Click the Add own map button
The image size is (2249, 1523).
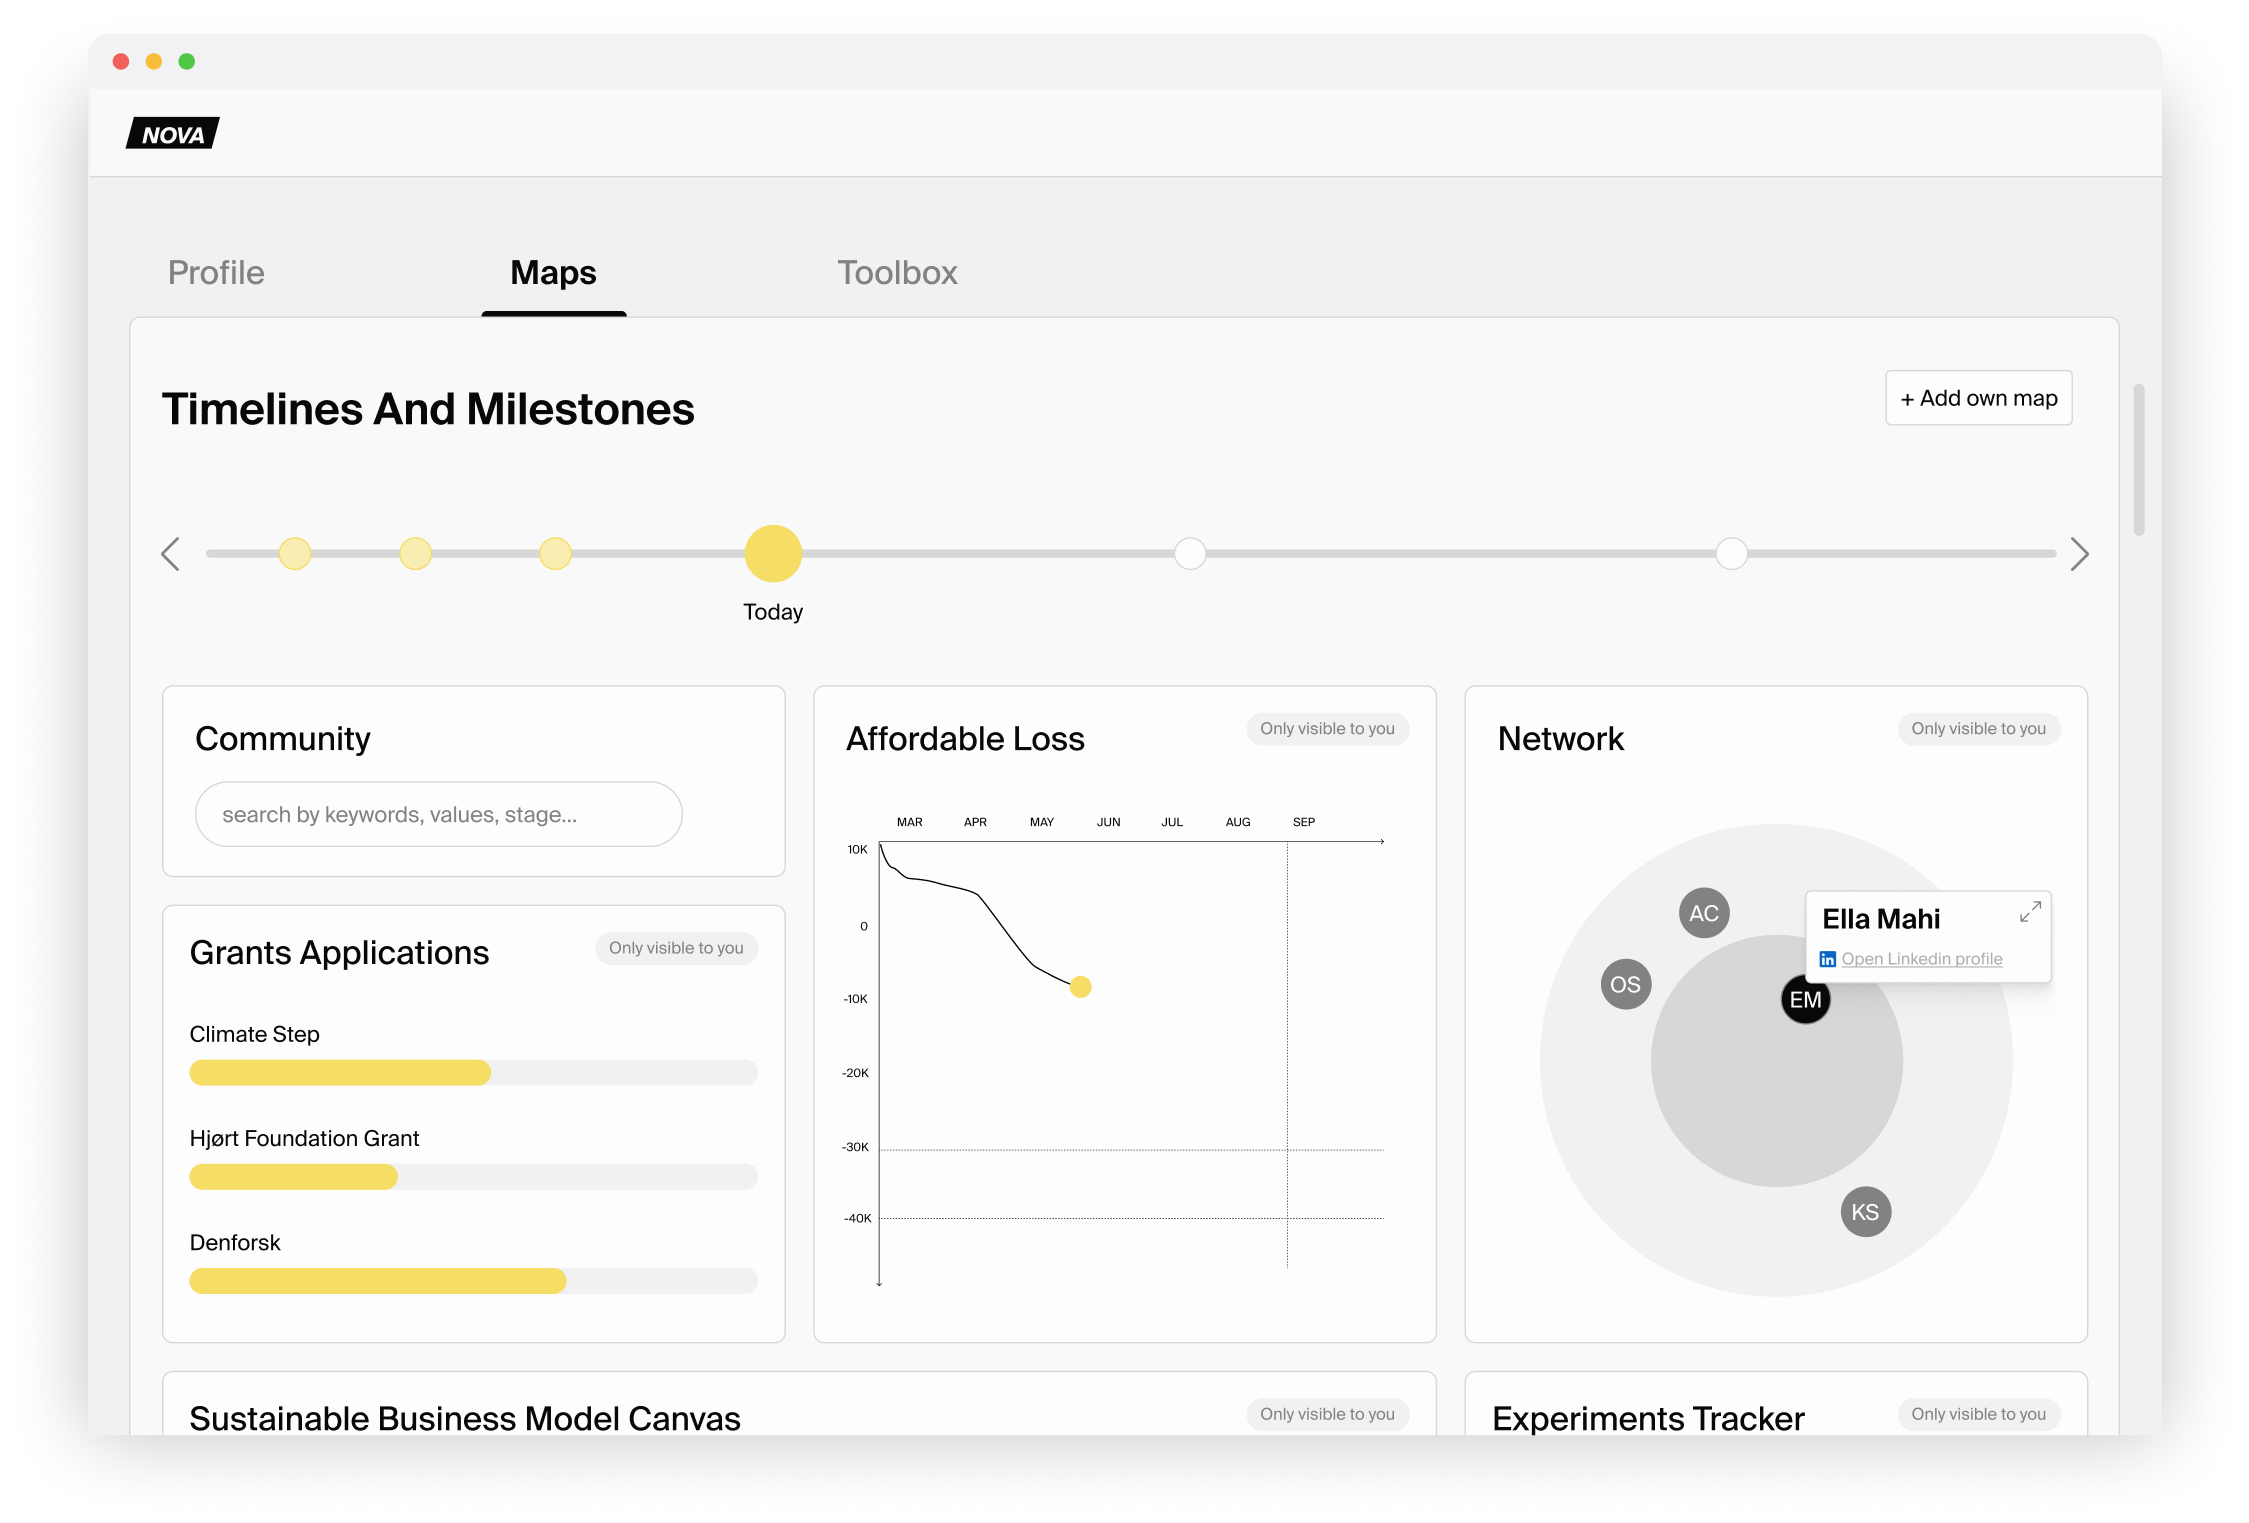point(1978,398)
